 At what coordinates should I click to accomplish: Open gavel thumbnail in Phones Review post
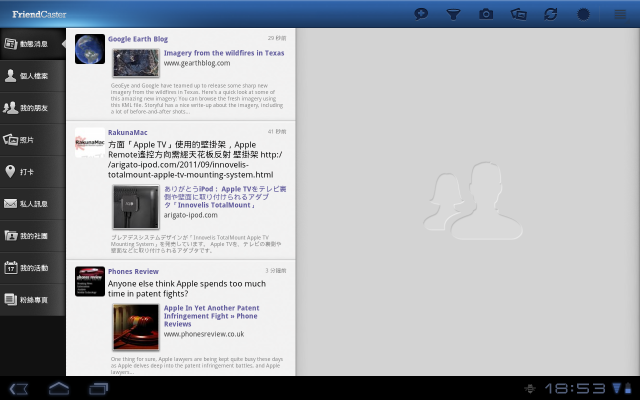[x=136, y=327]
